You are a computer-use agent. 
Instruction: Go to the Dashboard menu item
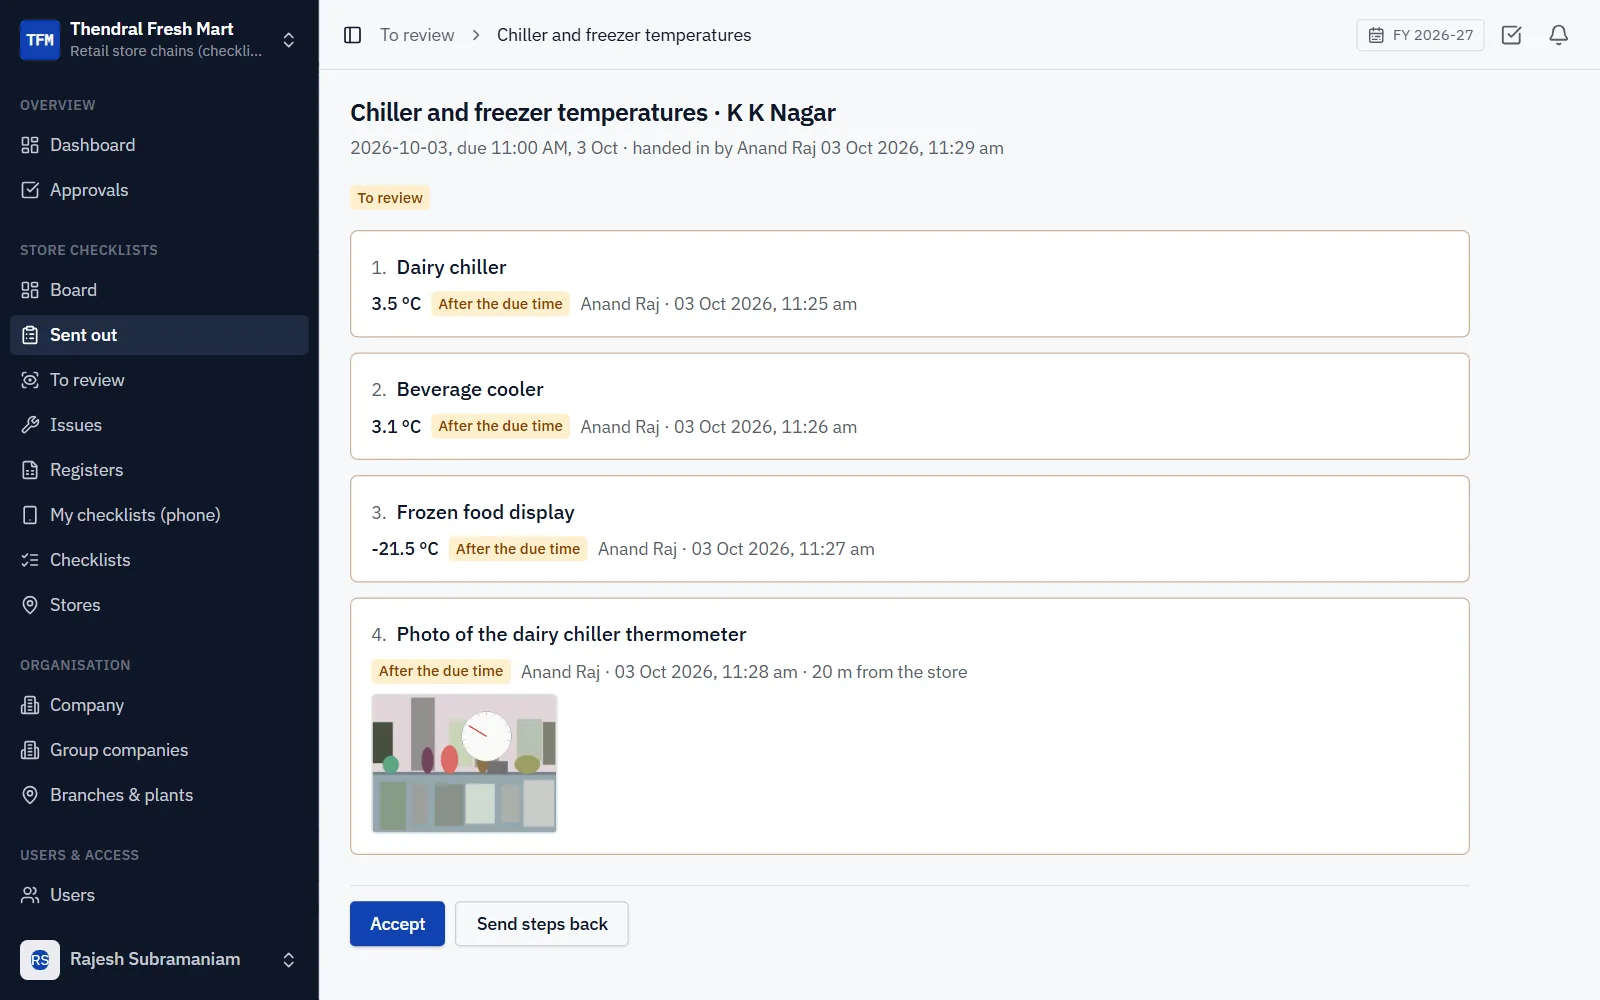[x=159, y=145]
